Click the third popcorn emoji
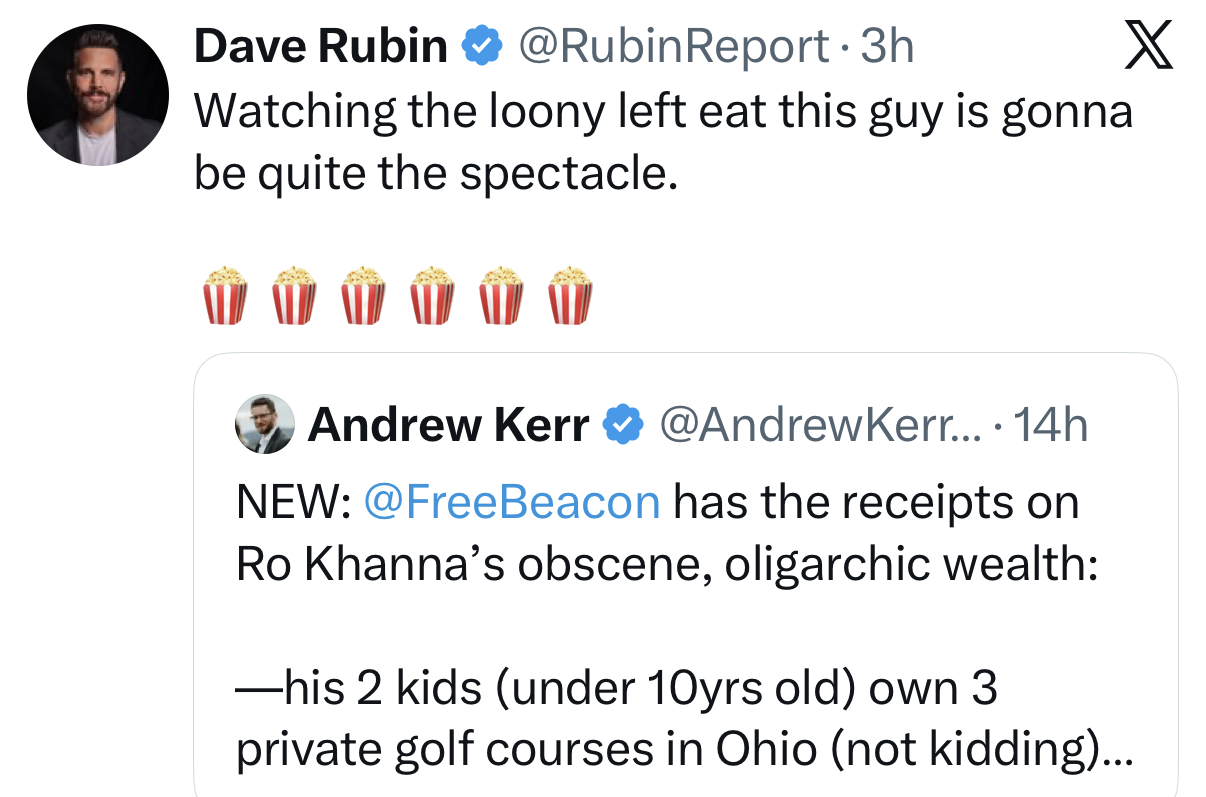Screen dimensions: 1206x797 click(x=363, y=295)
